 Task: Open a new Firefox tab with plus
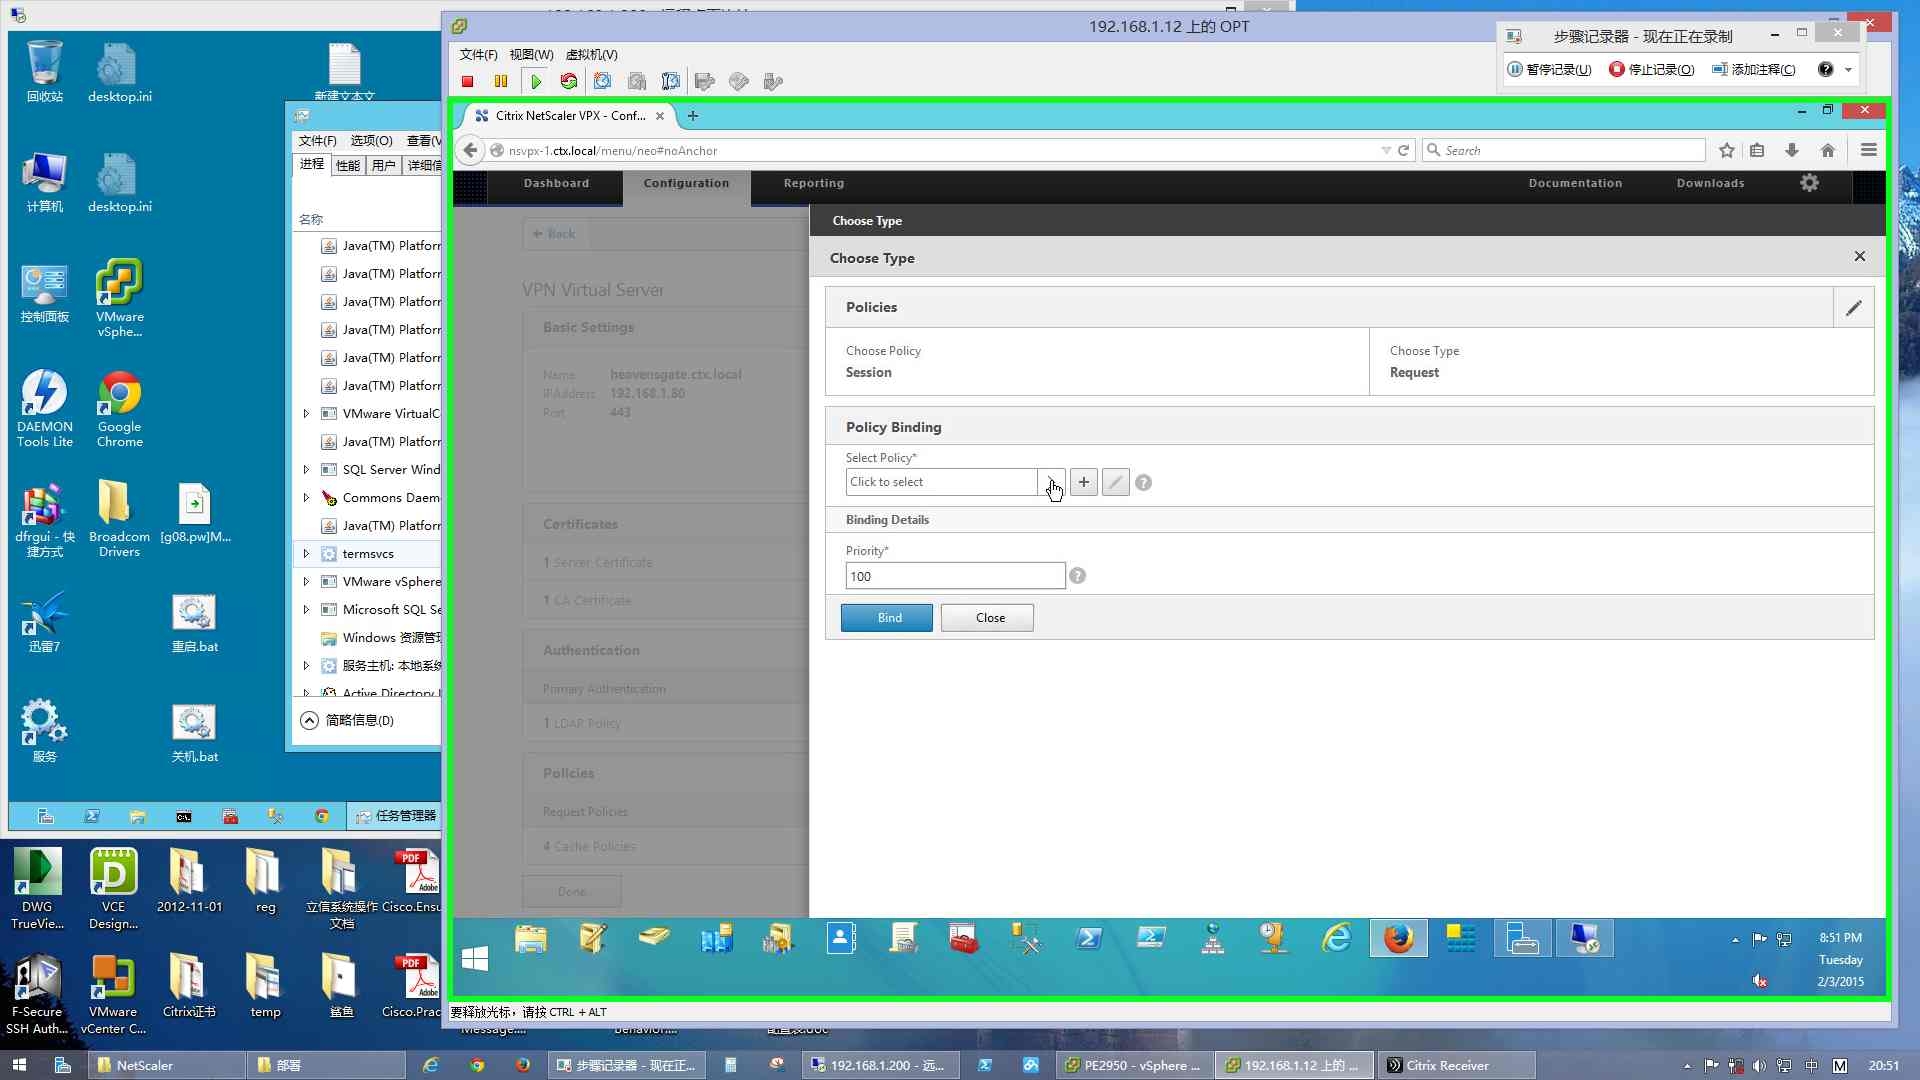(x=692, y=116)
